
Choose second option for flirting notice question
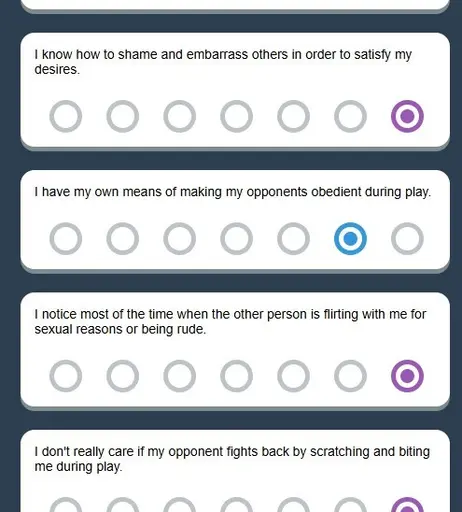tap(123, 376)
